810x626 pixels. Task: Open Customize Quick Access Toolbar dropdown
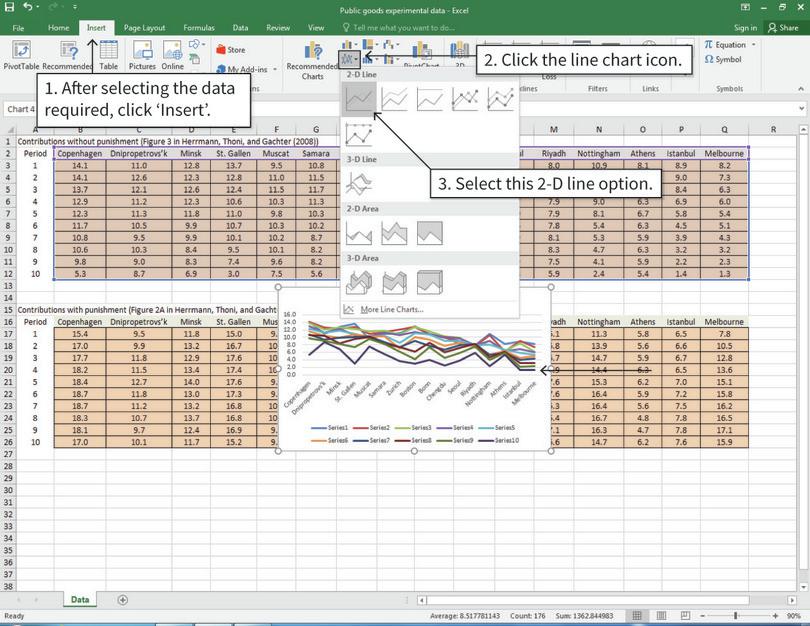pyautogui.click(x=75, y=7)
